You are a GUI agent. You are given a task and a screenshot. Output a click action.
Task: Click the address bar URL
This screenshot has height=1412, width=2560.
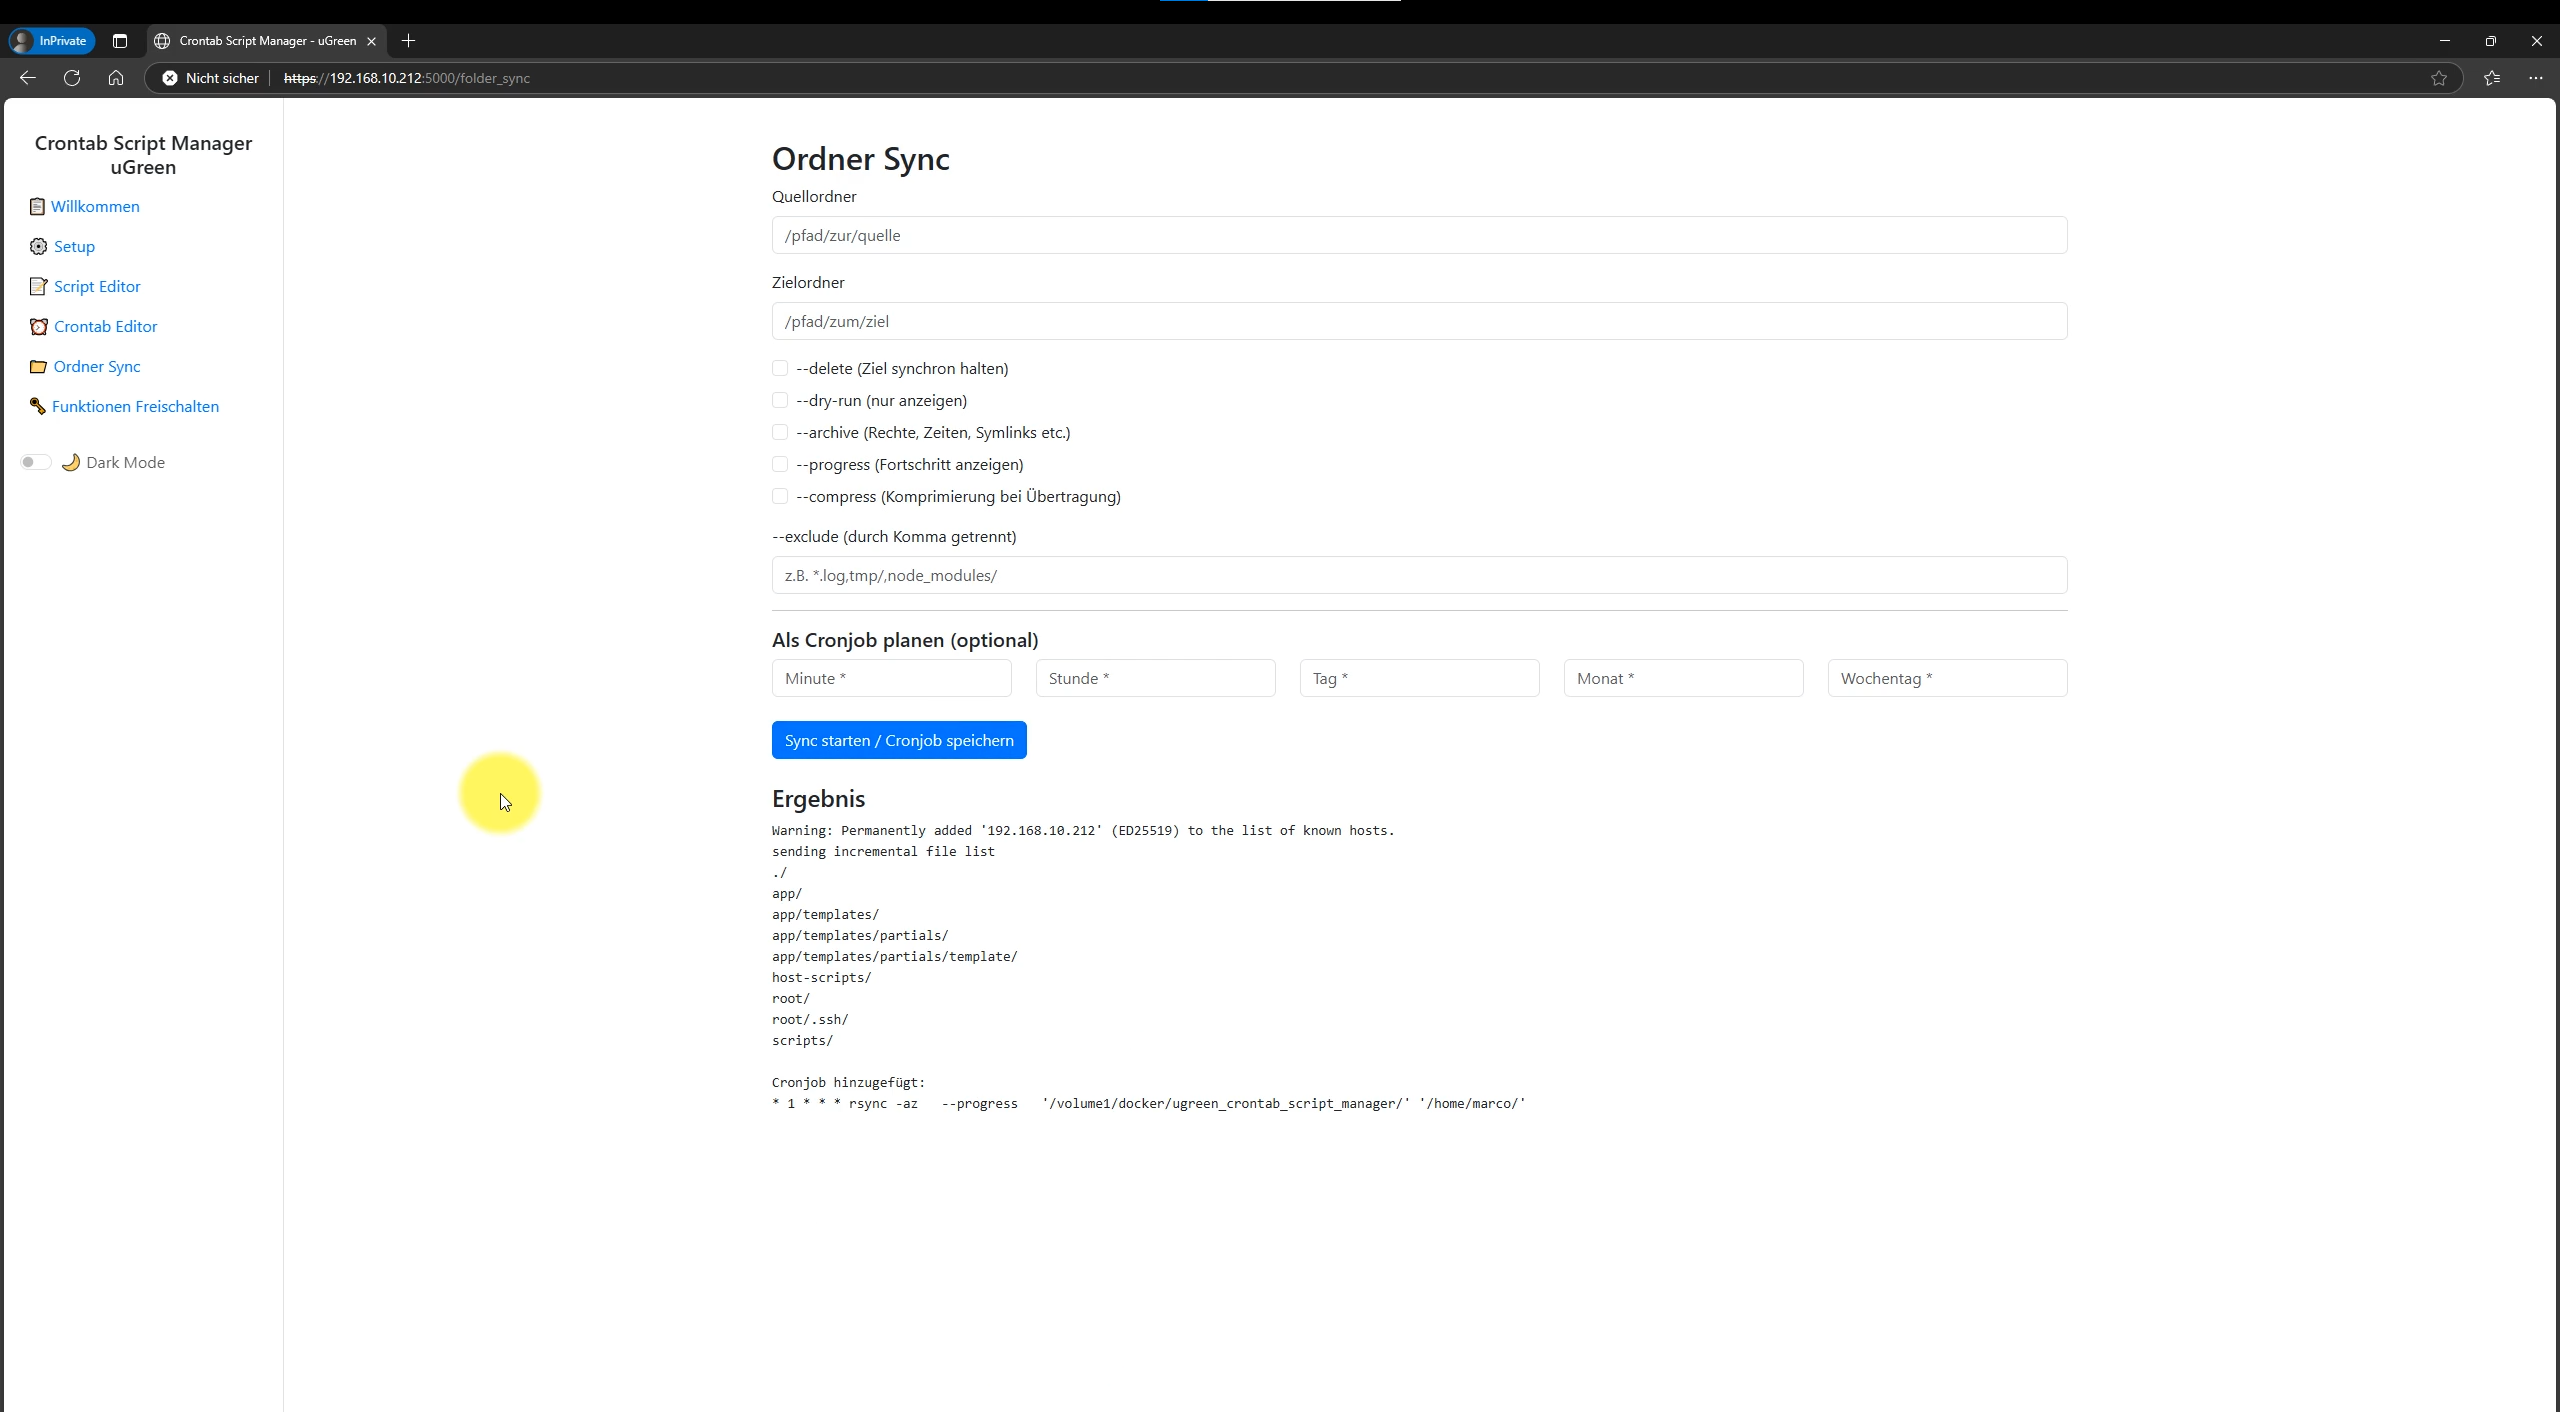tap(406, 78)
